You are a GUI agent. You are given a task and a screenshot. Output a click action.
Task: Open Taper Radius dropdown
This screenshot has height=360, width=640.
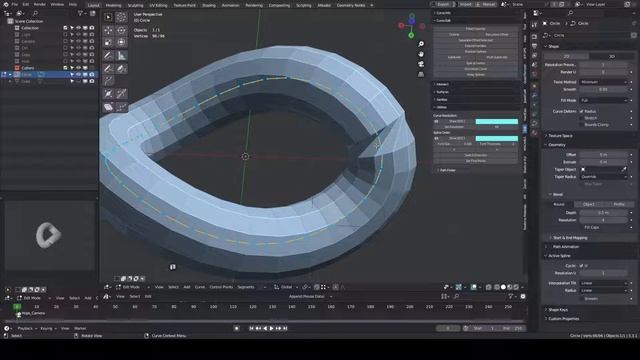[603, 177]
